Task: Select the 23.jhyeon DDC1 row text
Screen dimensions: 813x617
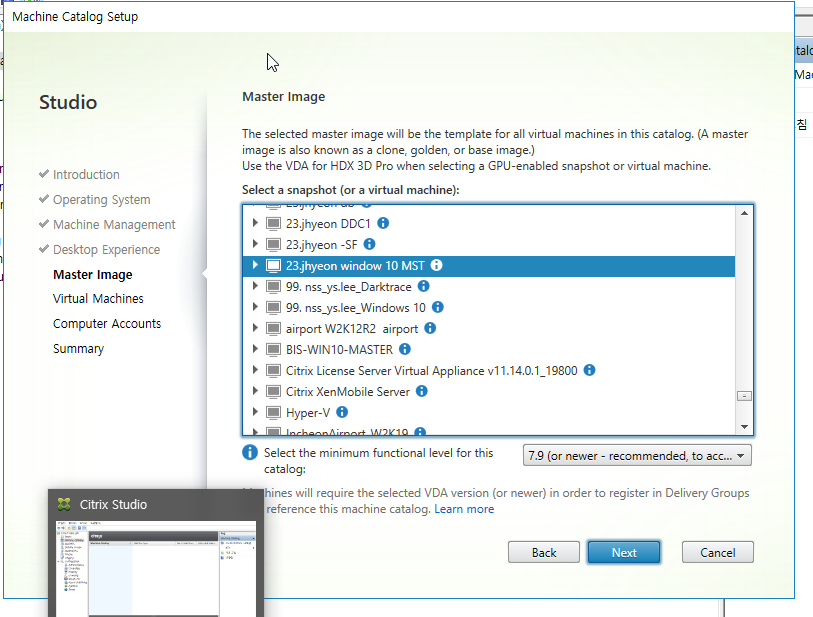Action: coord(328,223)
